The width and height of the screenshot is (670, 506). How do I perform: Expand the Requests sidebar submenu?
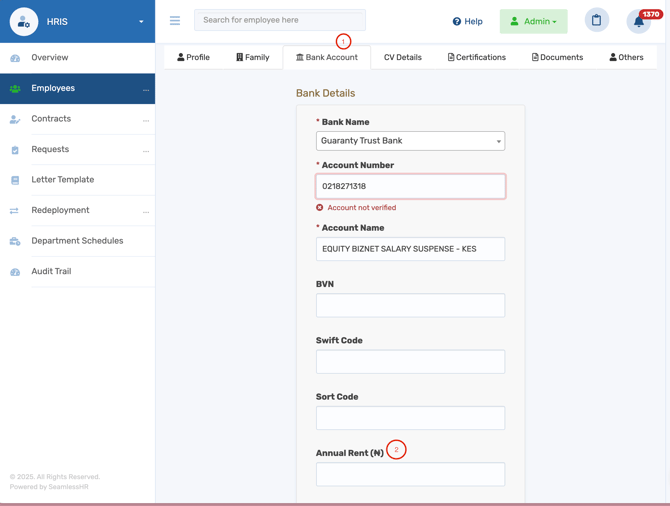coord(146,151)
